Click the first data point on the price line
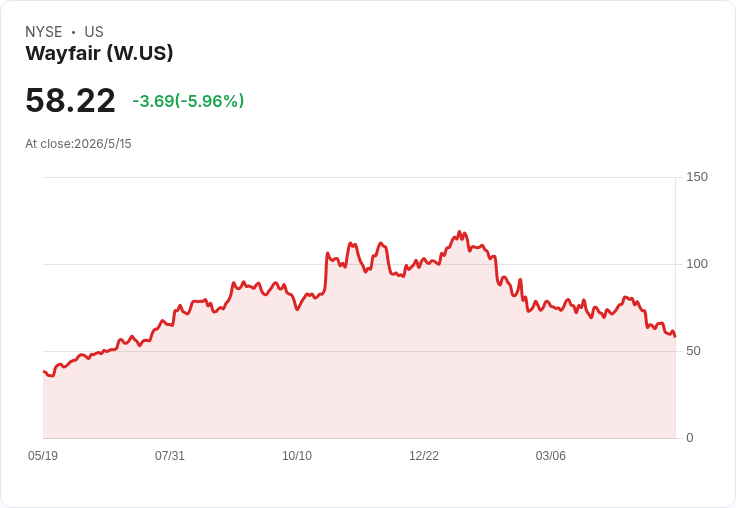Viewport: 736px width, 508px height. 44,372
